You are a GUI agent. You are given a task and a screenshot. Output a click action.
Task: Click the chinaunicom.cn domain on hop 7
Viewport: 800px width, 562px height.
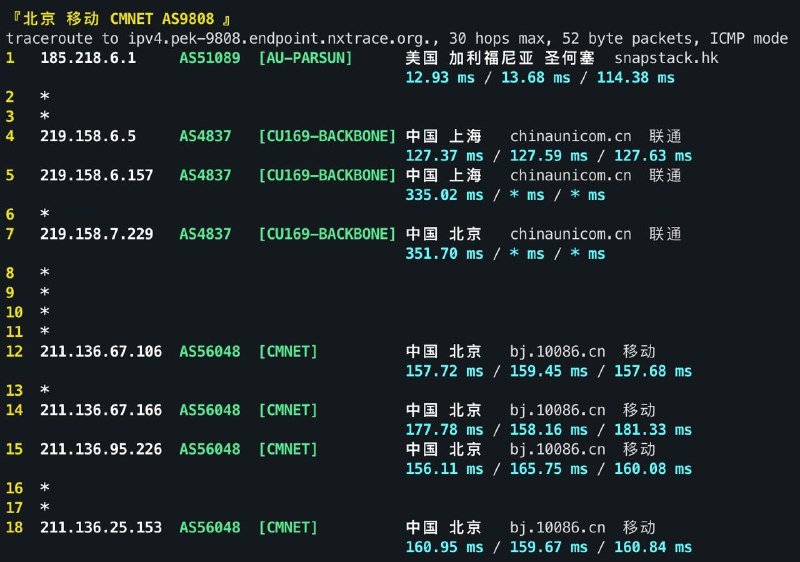tap(570, 234)
